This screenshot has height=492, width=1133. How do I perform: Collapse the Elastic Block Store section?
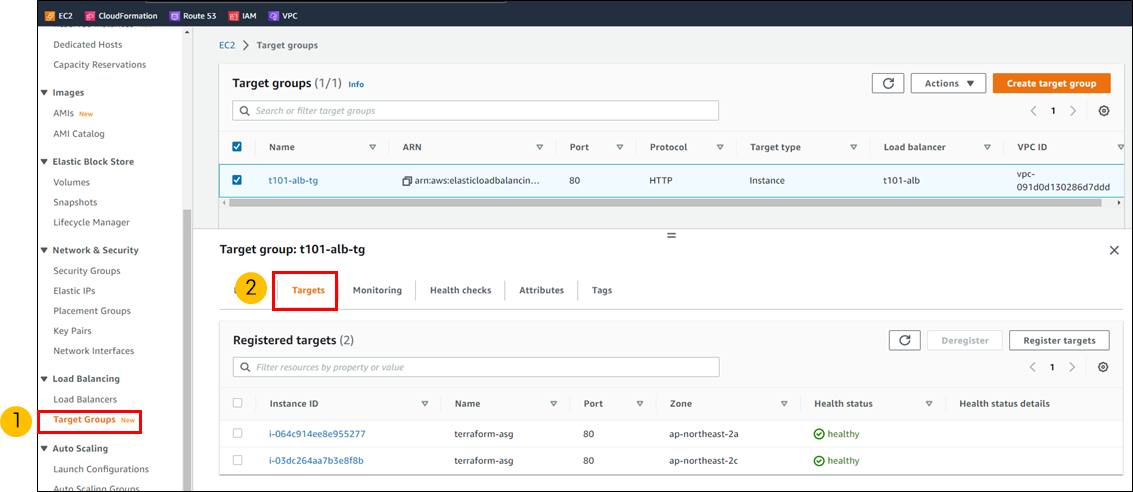pyautogui.click(x=45, y=162)
